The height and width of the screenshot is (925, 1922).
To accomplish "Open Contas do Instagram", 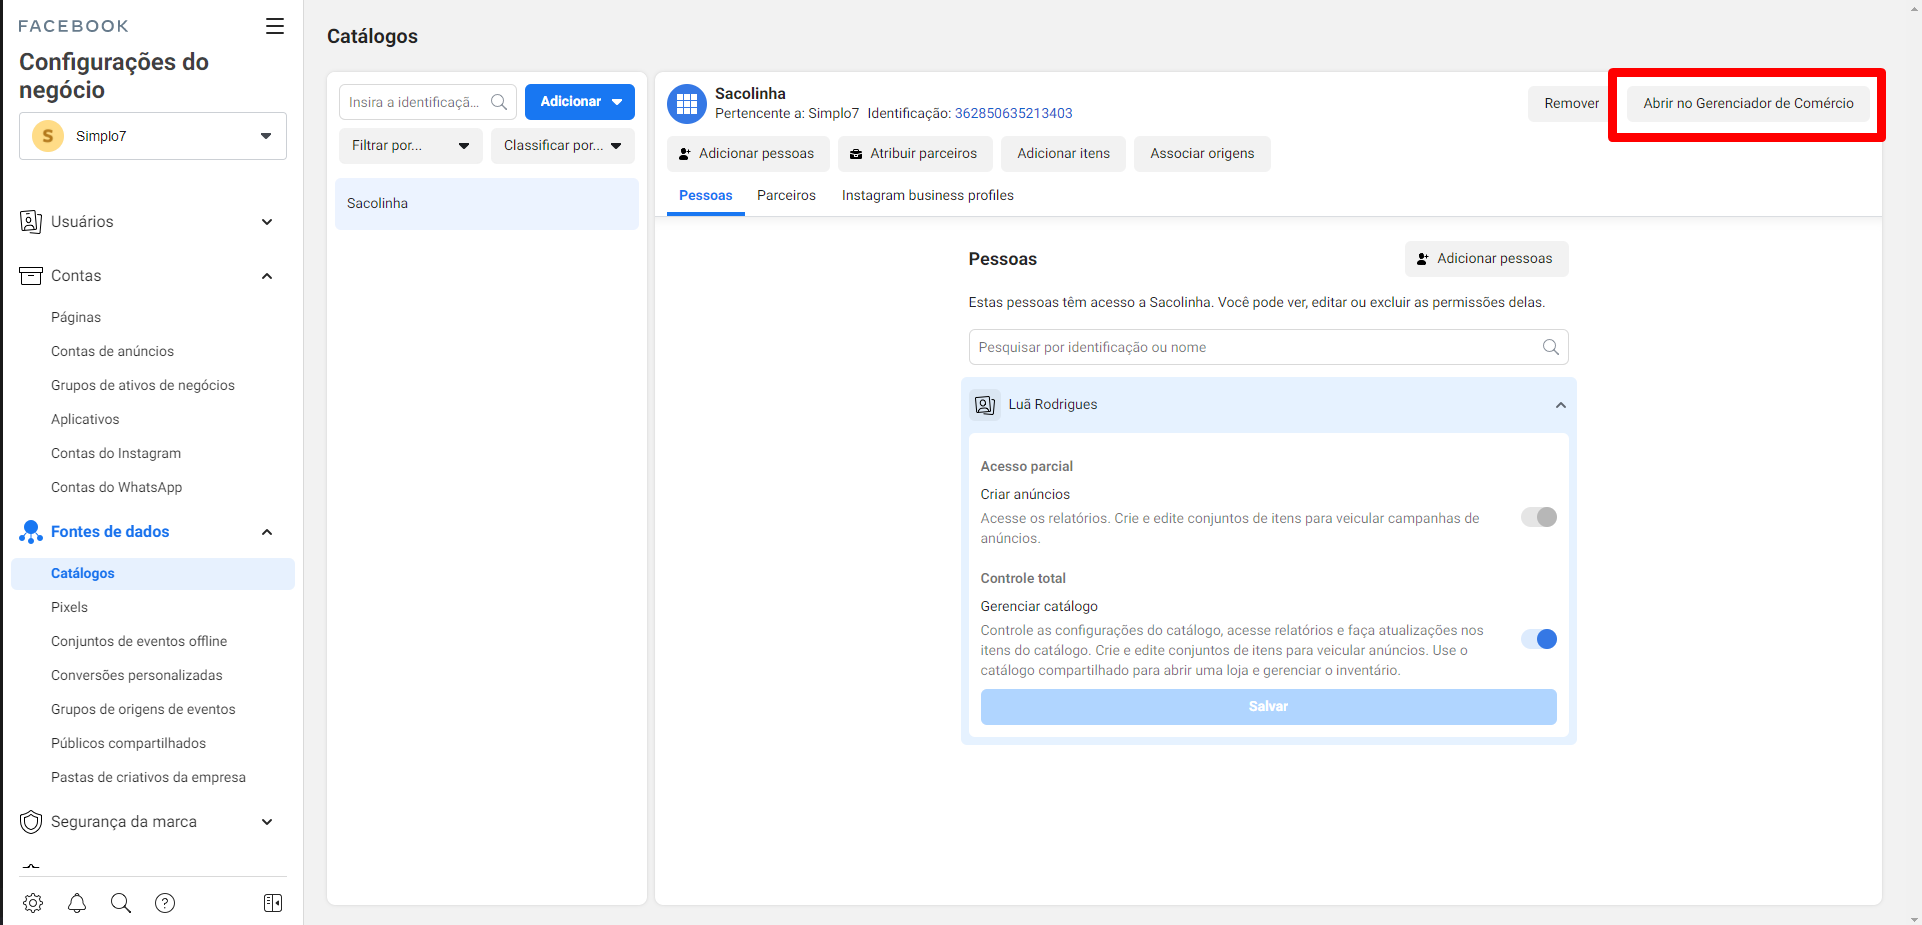I will pyautogui.click(x=116, y=454).
